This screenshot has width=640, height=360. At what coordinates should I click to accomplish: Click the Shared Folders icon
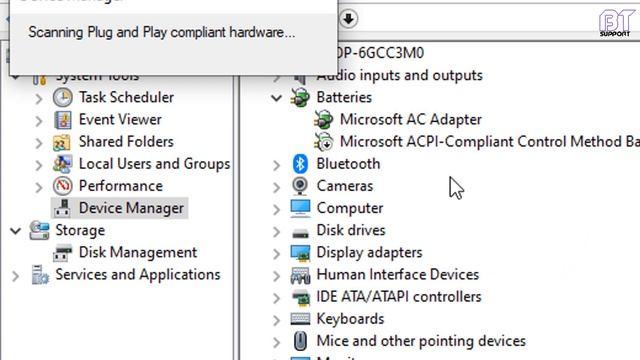[62, 142]
